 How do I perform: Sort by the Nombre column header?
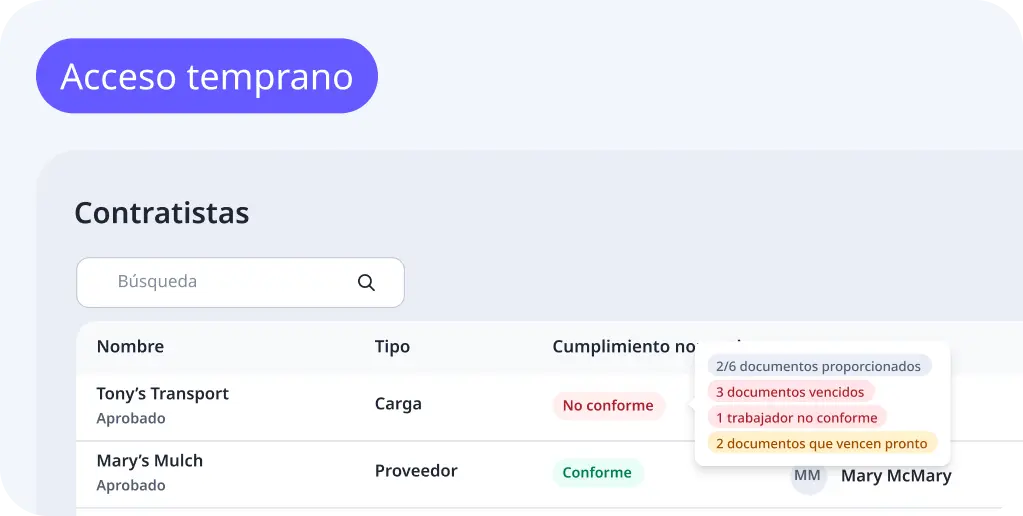130,347
